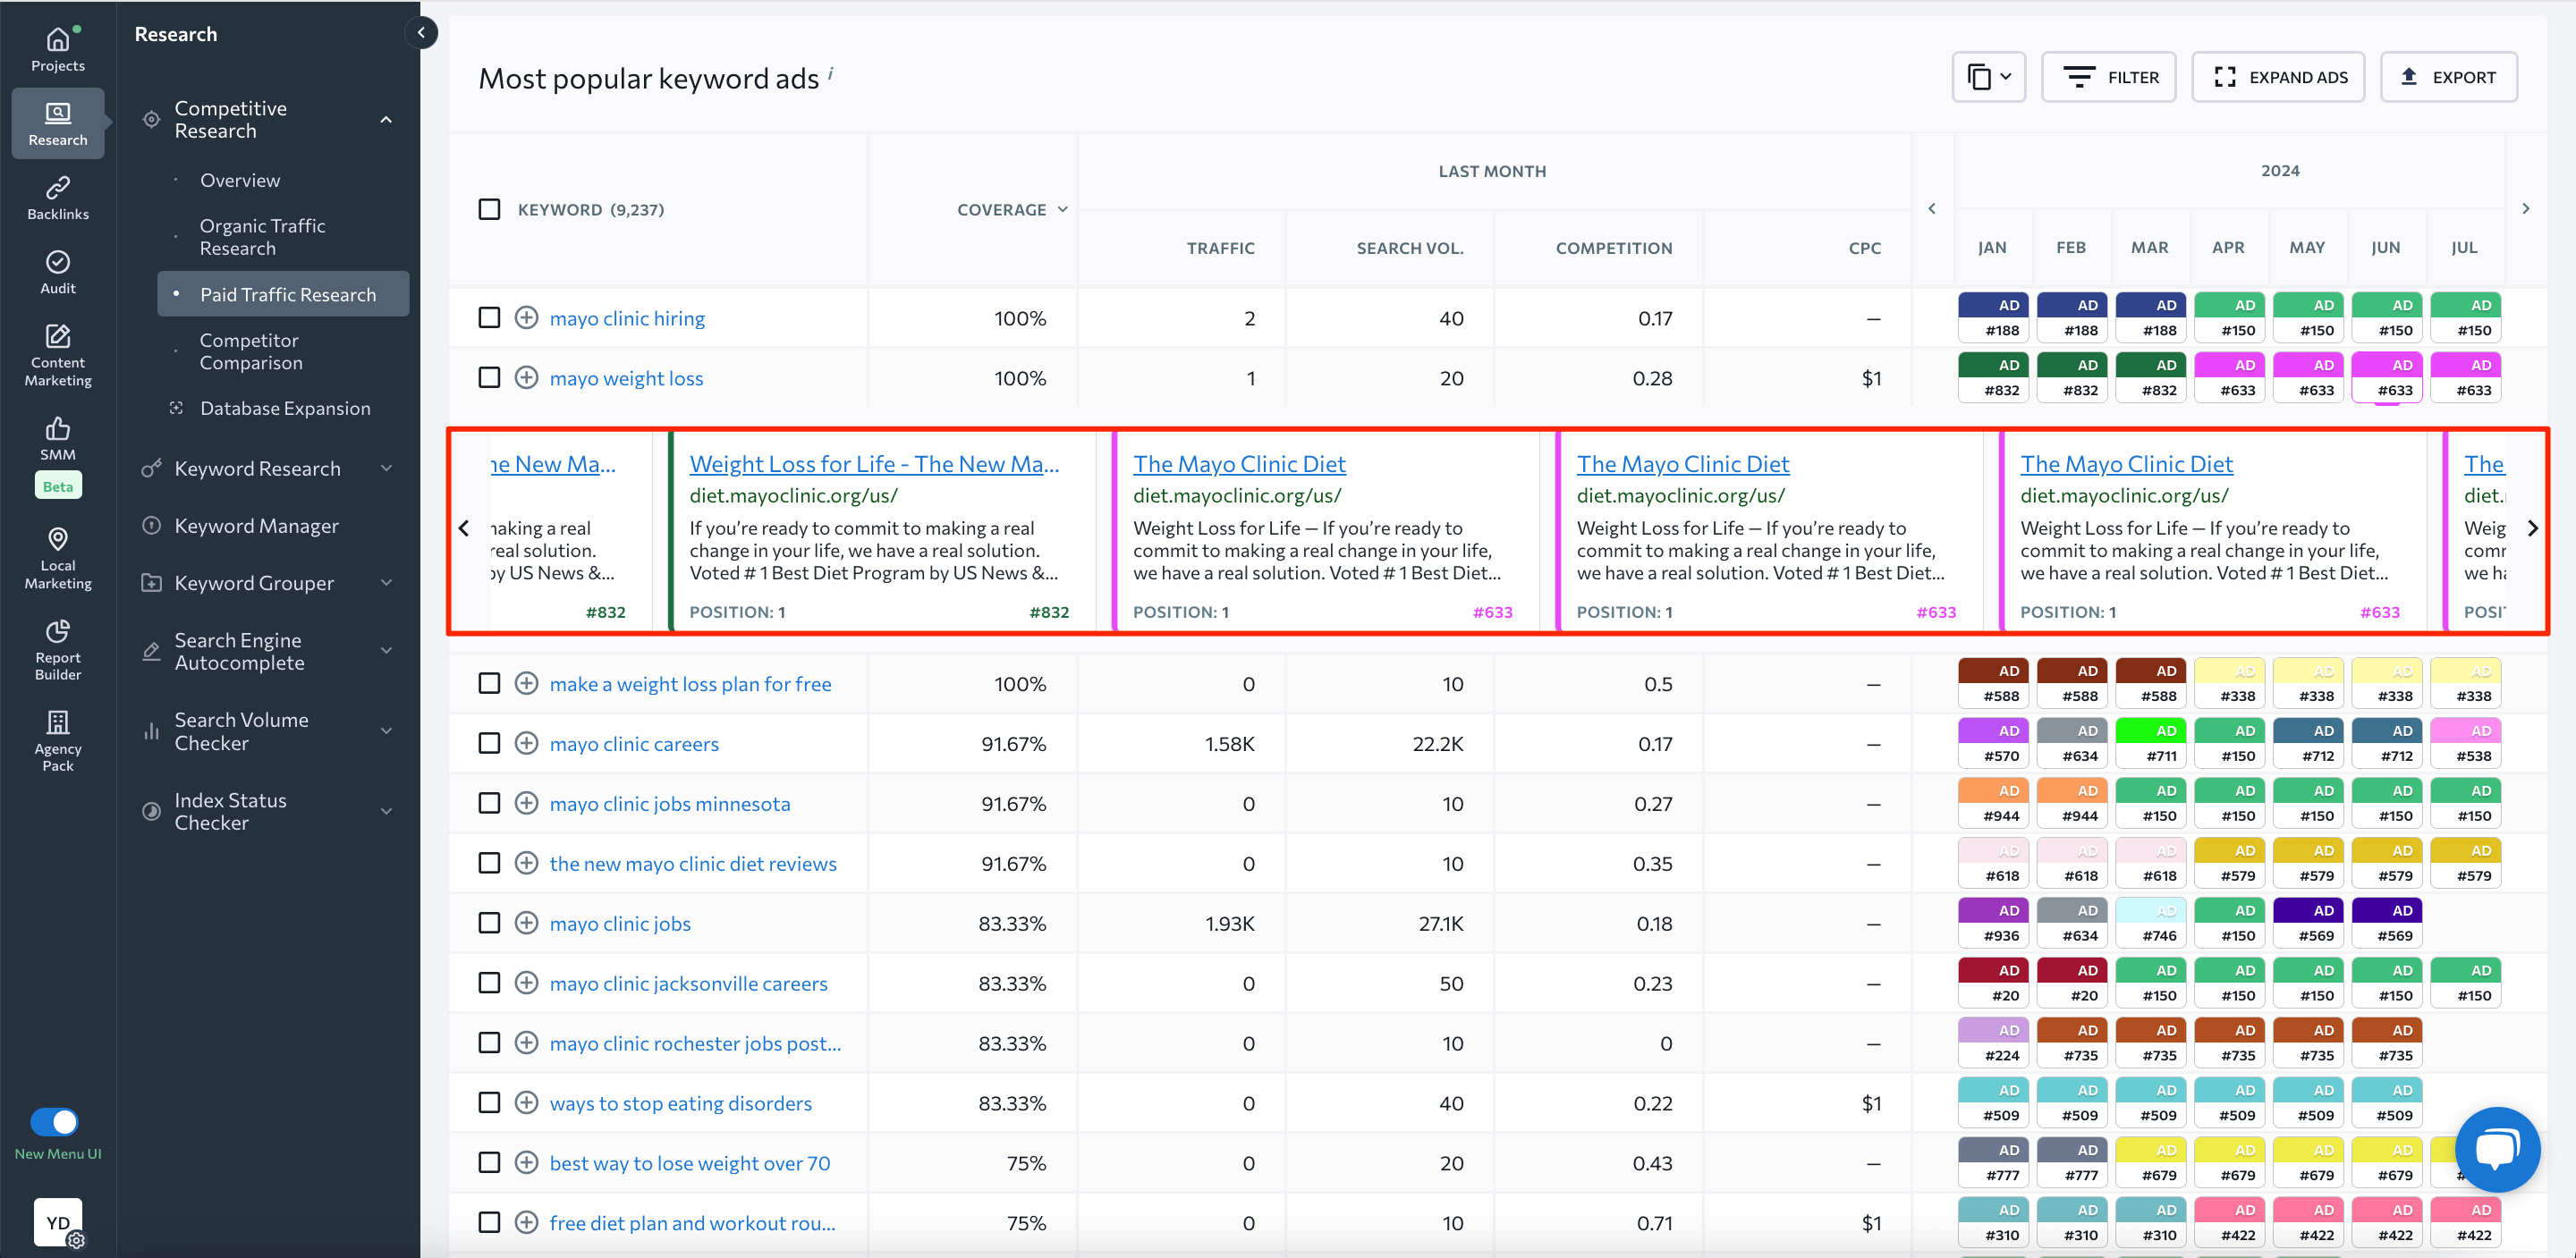Click JAN ad #188 swatch for mayo clinic hiring
2576x1258 pixels.
[1993, 317]
